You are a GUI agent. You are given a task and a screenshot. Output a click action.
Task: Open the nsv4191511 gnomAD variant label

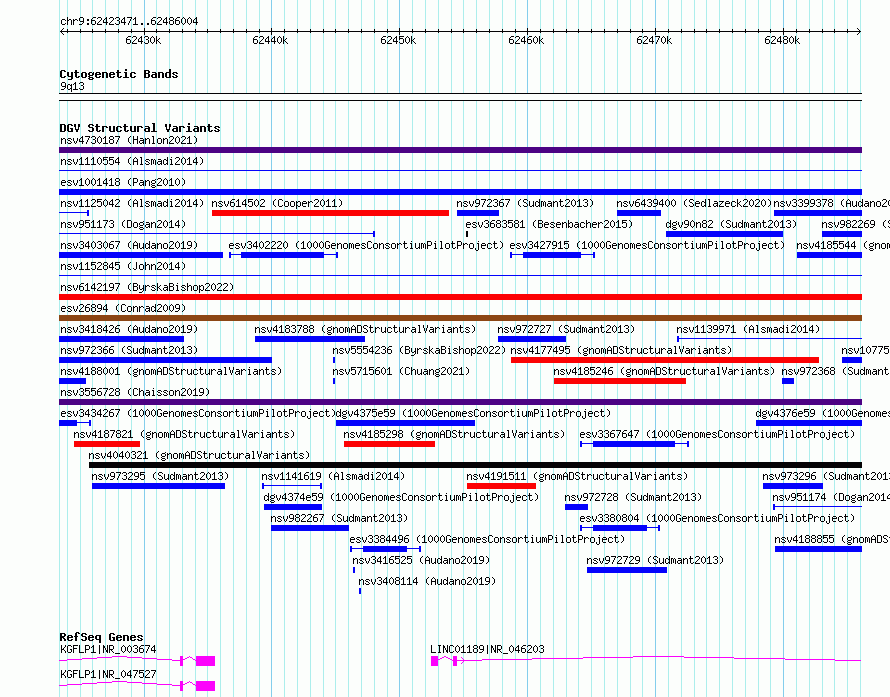tap(577, 476)
